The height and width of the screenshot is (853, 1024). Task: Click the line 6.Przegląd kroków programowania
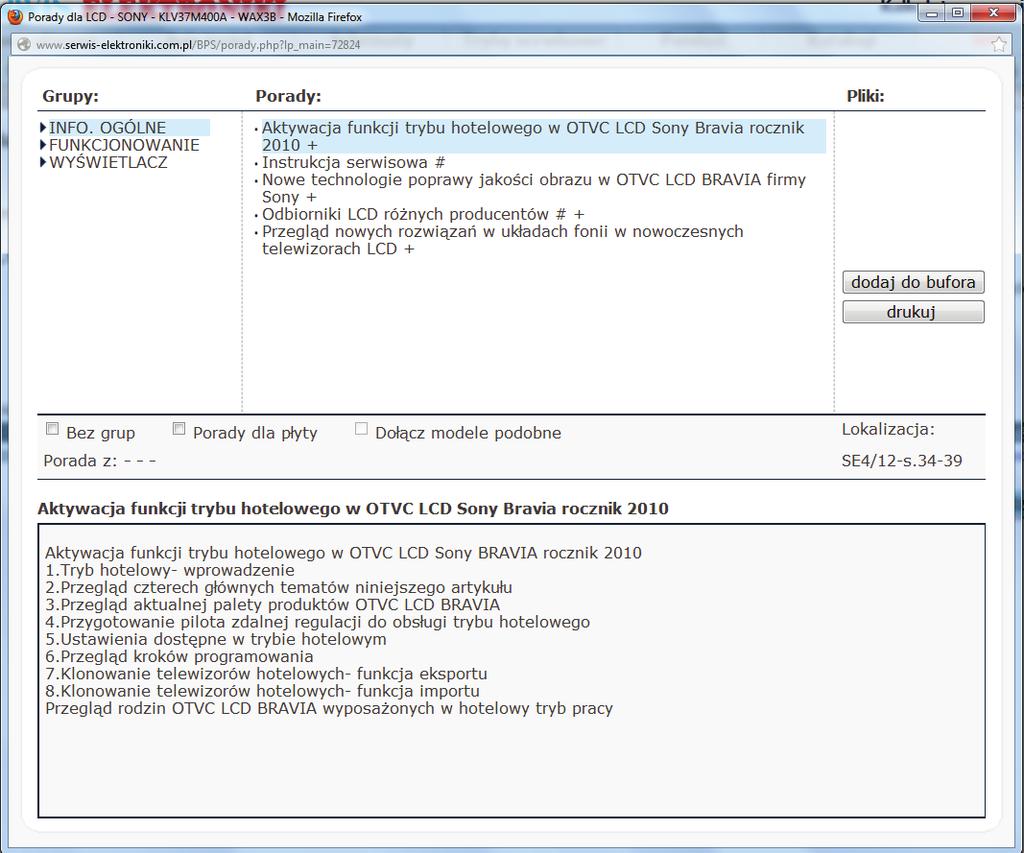point(179,656)
